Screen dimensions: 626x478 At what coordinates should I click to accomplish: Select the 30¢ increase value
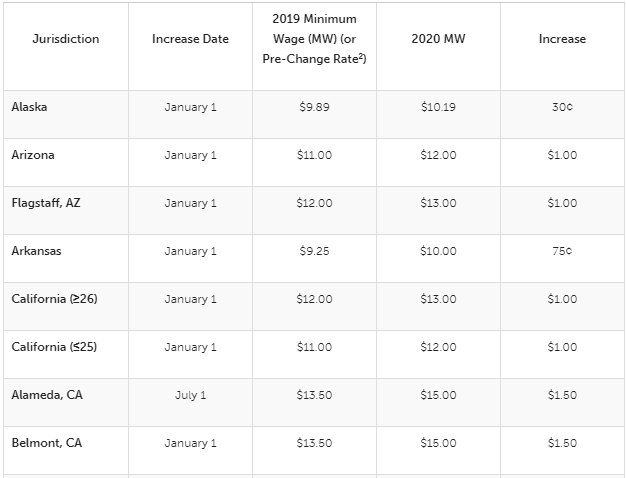tap(562, 107)
